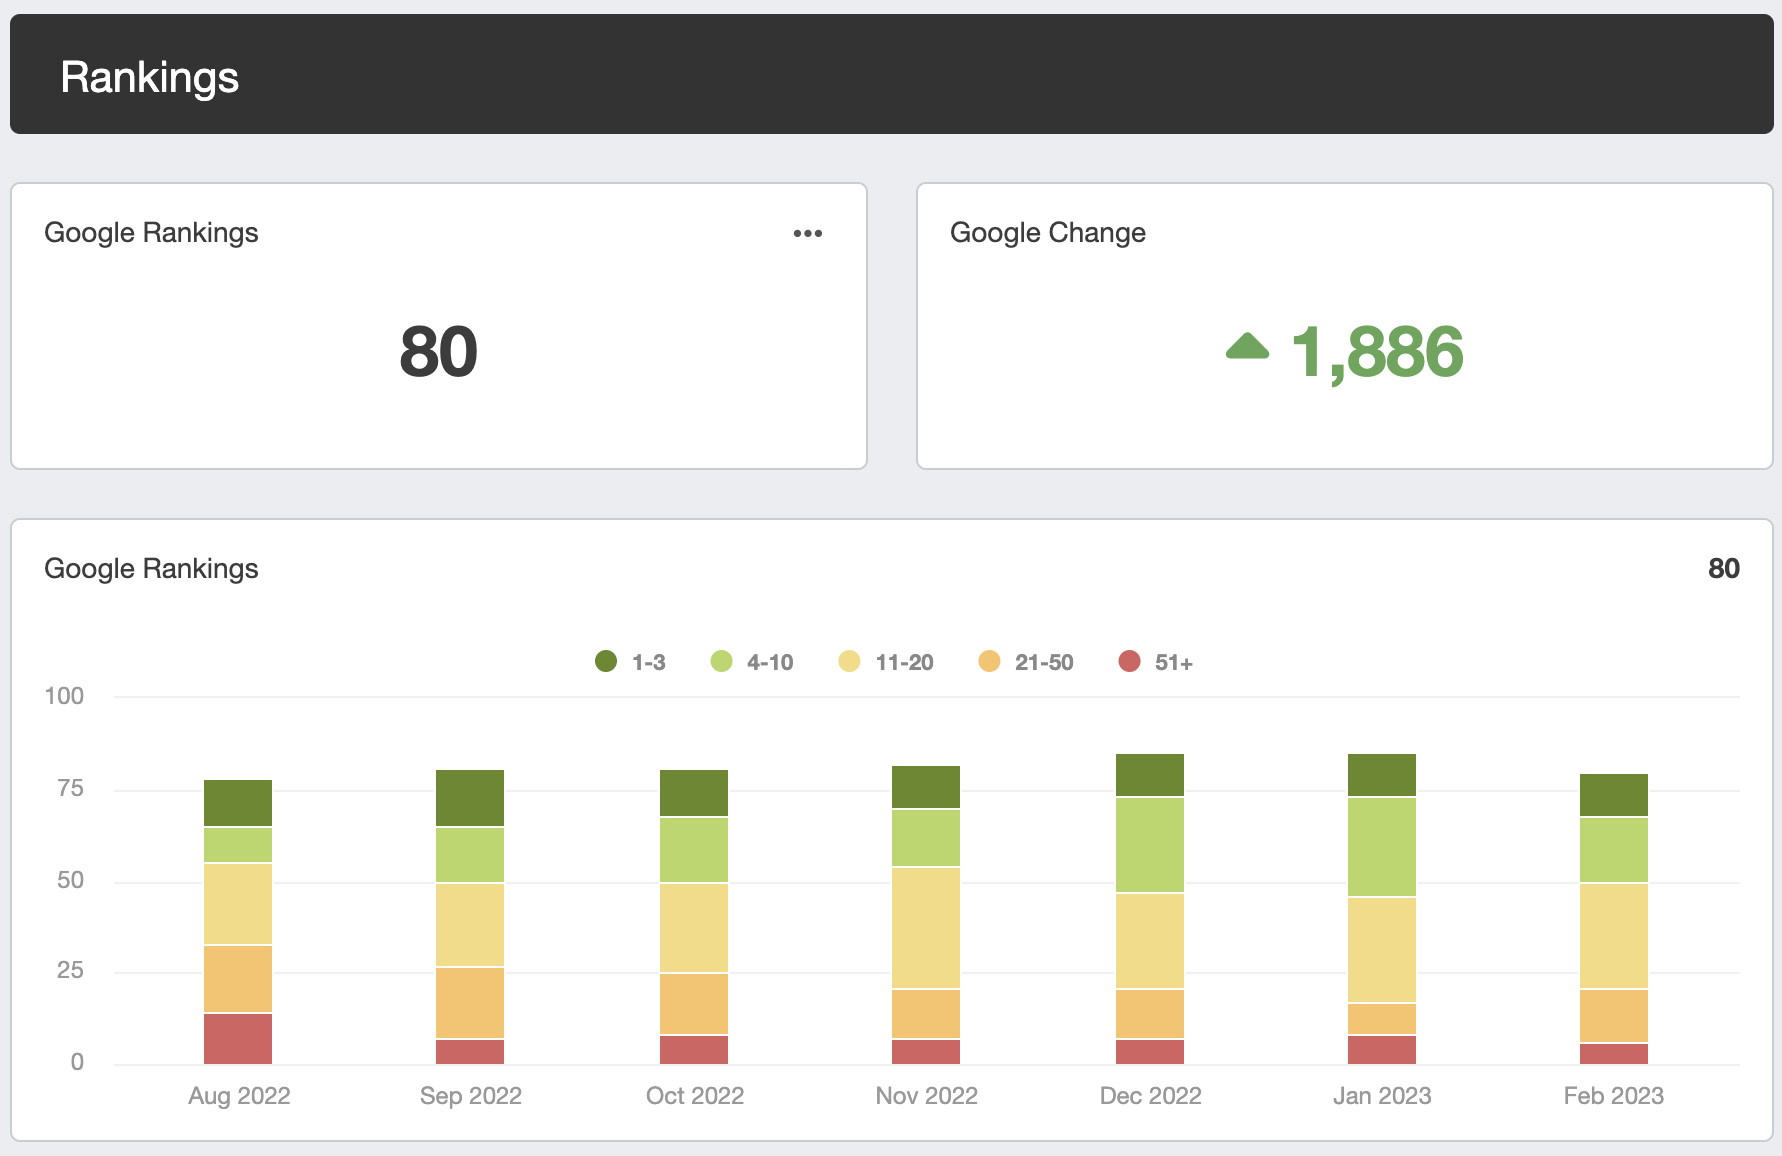The height and width of the screenshot is (1156, 1782).
Task: Click the Rankings header title
Action: point(150,77)
